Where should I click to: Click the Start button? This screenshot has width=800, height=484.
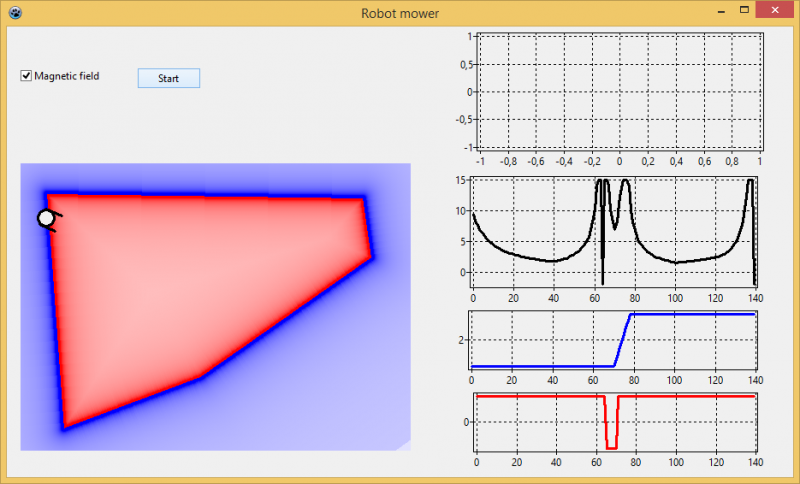pyautogui.click(x=168, y=78)
